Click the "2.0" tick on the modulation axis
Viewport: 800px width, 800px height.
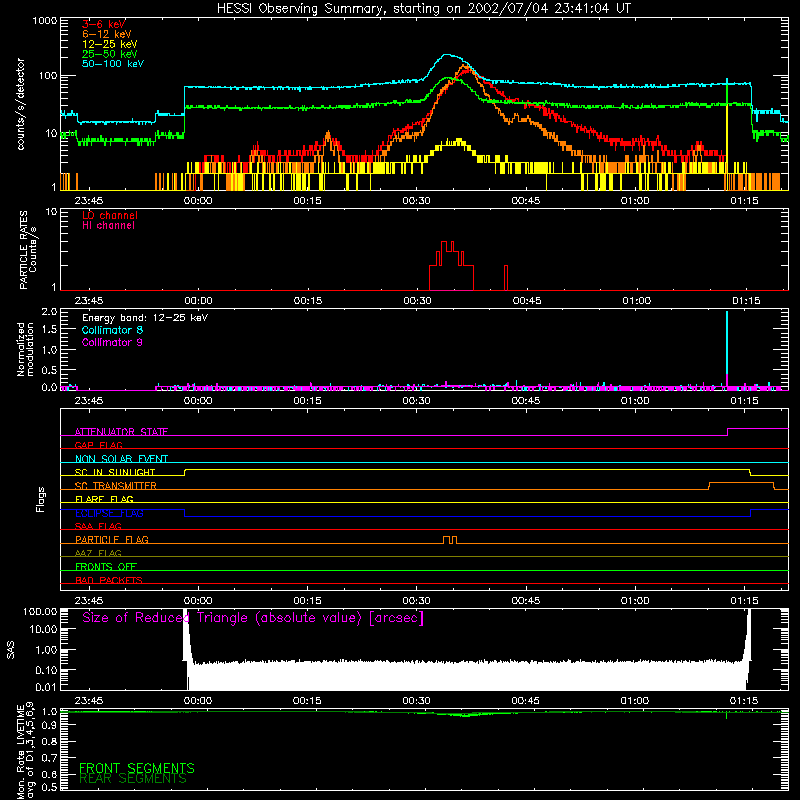coord(49,311)
